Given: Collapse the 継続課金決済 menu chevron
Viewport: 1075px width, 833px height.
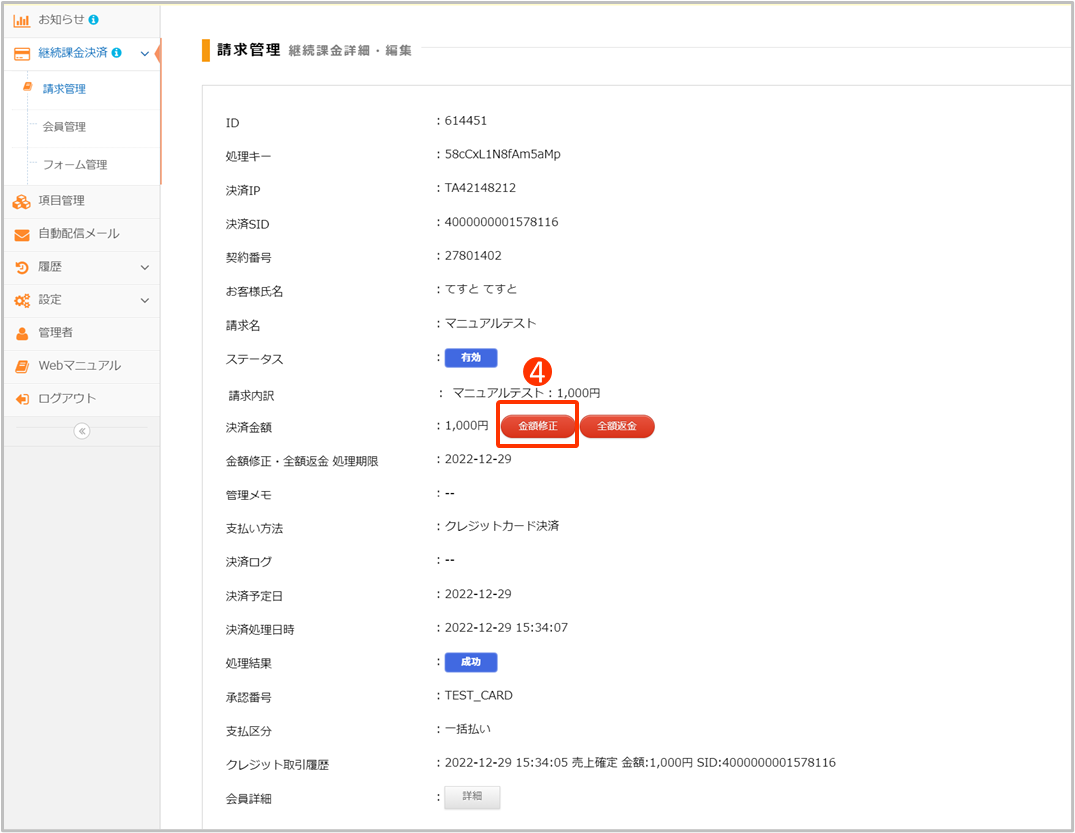Looking at the screenshot, I should click(145, 53).
